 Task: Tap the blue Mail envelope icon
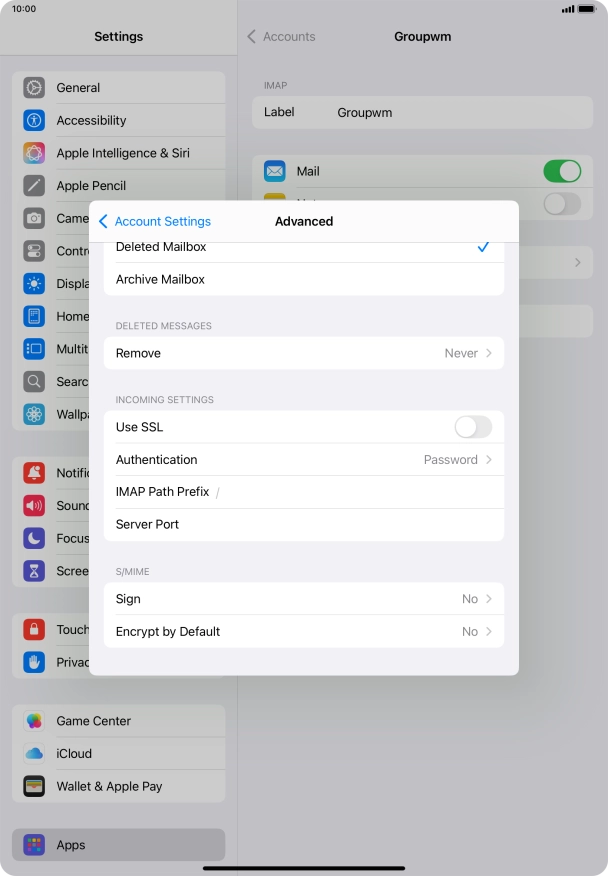275,172
